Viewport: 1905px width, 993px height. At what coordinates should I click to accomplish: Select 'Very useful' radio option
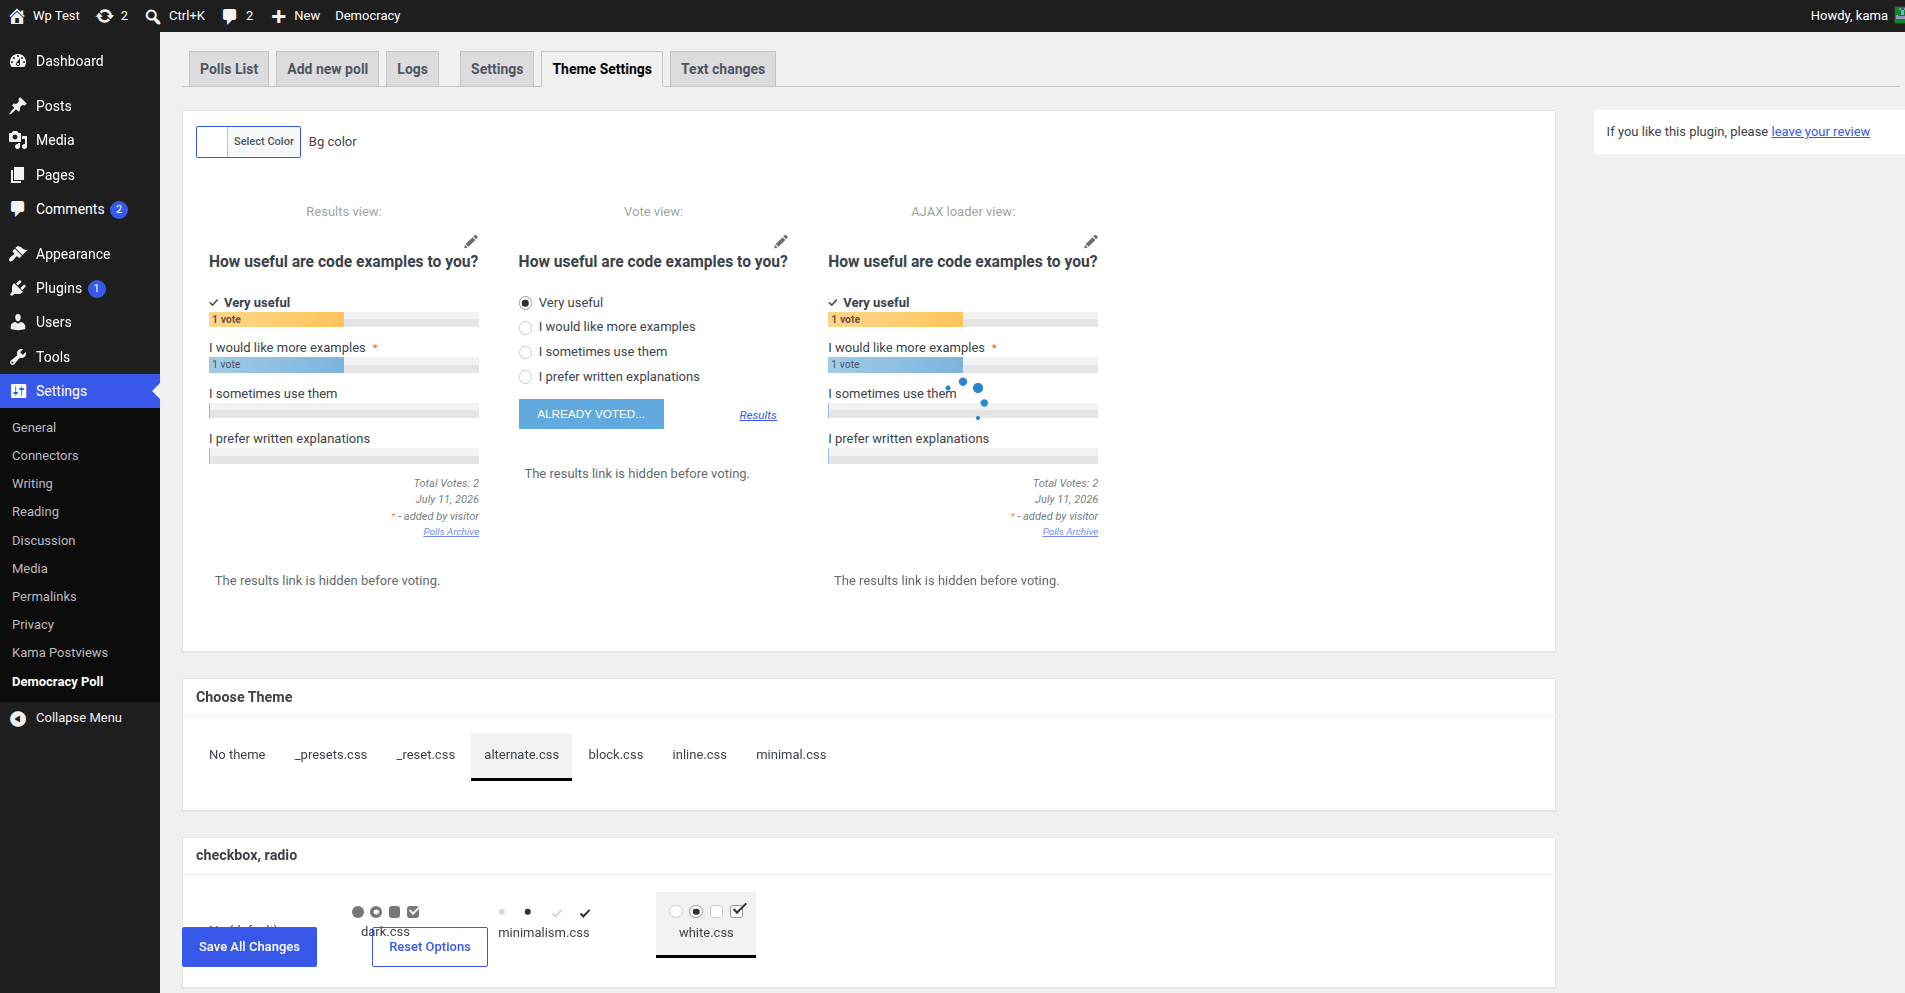(x=525, y=303)
